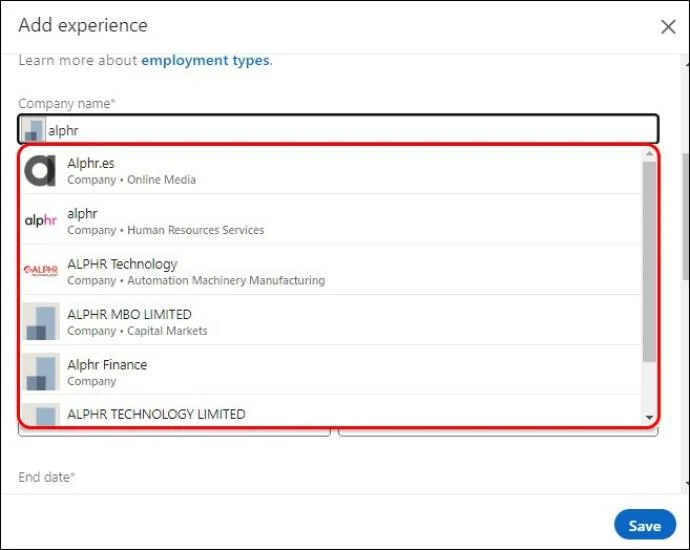
Task: Click the ALPHR TECHNOLOGY LIMITED placeholder logo
Action: click(40, 414)
